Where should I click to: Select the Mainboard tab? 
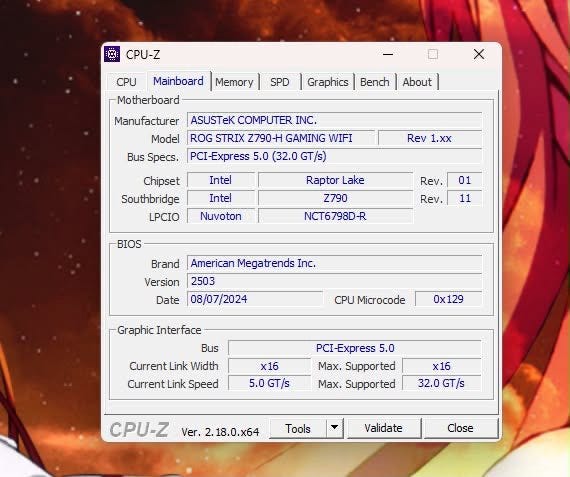pos(178,81)
